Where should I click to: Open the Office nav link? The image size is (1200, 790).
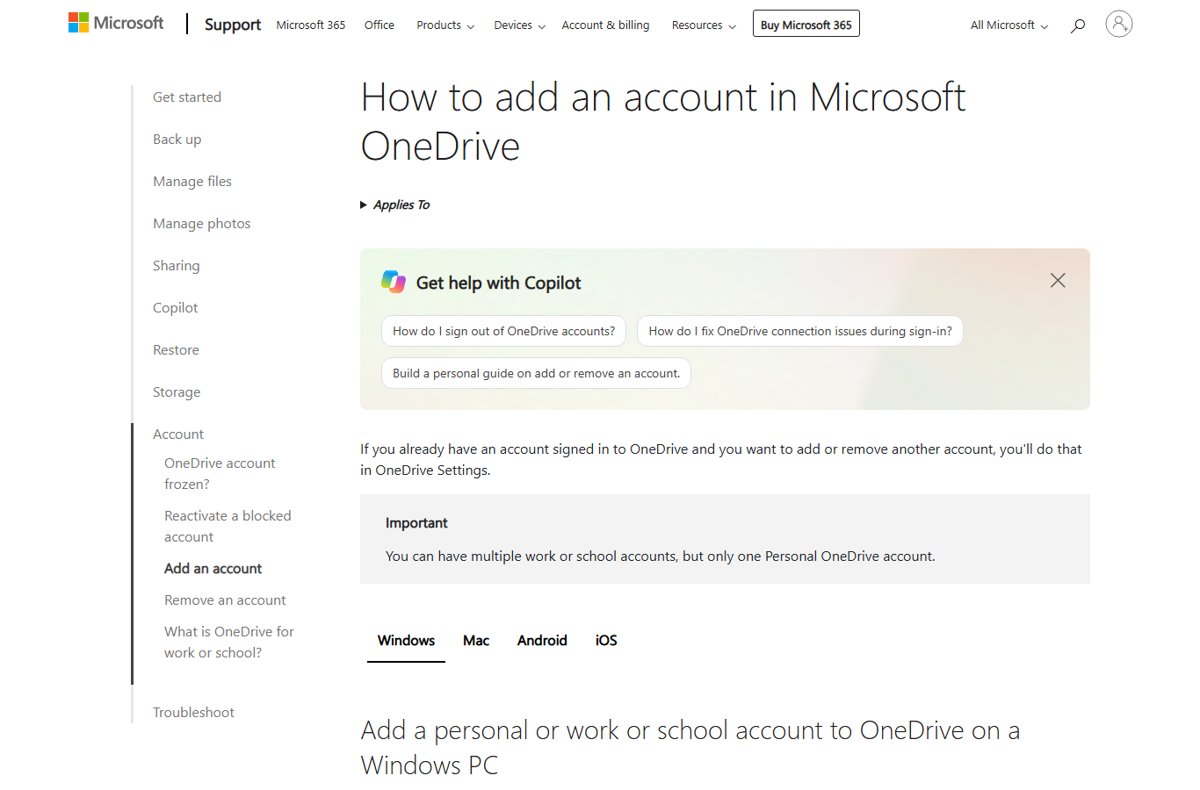[x=379, y=25]
